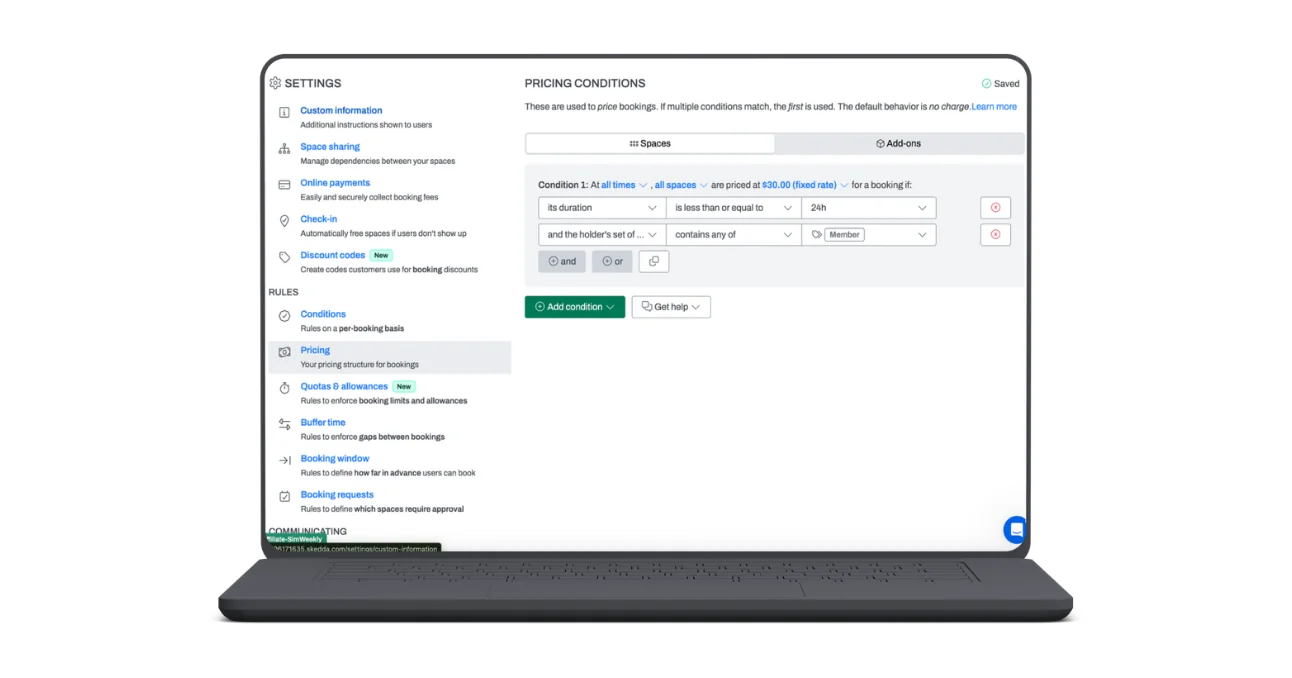
Task: Add an 'or' clause
Action: click(612, 261)
